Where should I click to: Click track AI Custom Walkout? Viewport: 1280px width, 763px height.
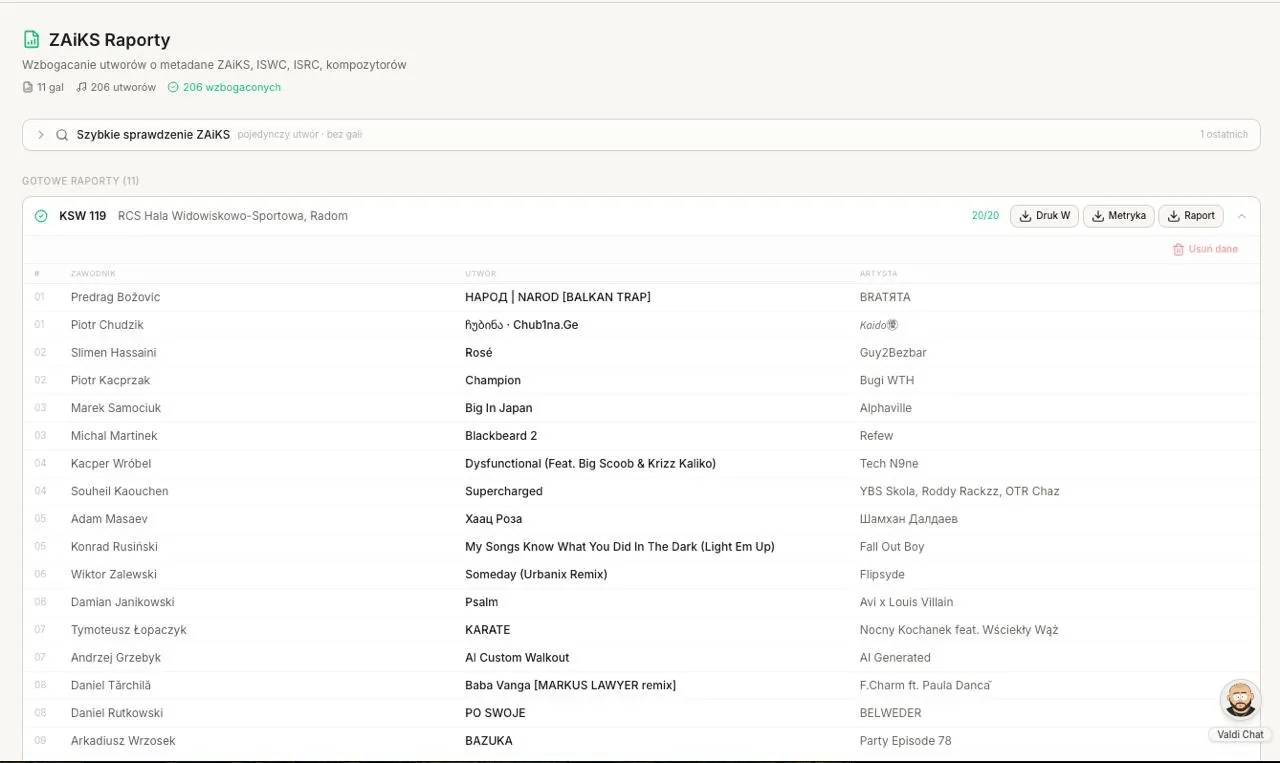tap(517, 658)
